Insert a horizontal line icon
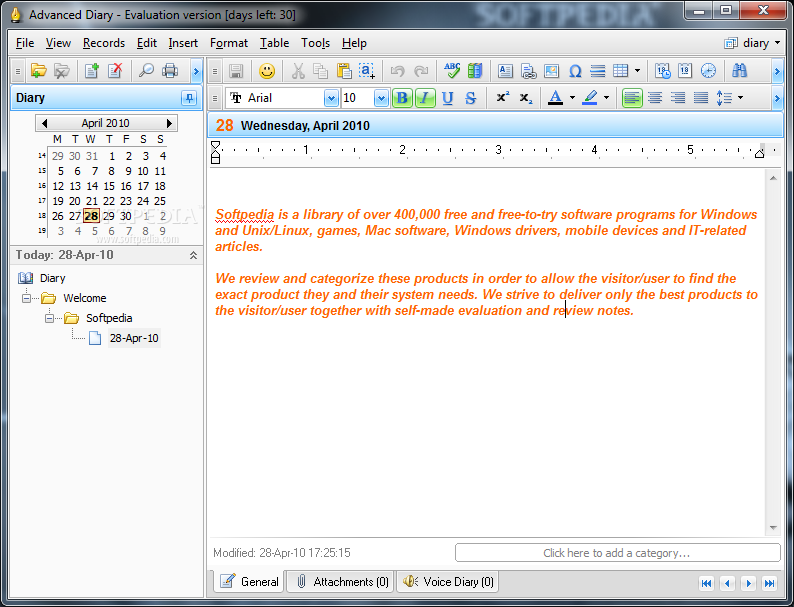This screenshot has height=607, width=794. (598, 70)
